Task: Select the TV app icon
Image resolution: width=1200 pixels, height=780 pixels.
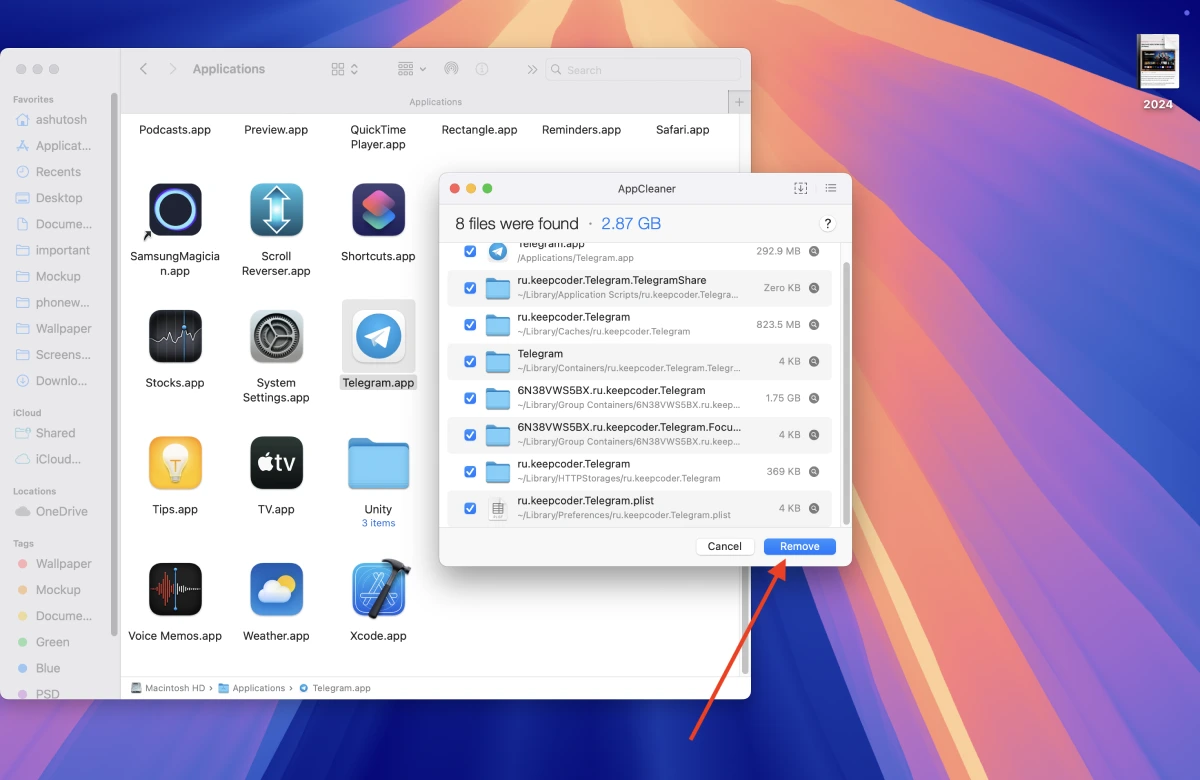Action: coord(276,463)
